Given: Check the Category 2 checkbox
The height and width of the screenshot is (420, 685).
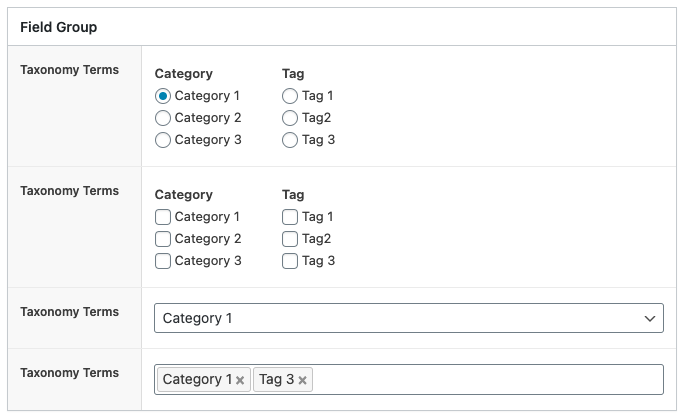Looking at the screenshot, I should point(163,239).
